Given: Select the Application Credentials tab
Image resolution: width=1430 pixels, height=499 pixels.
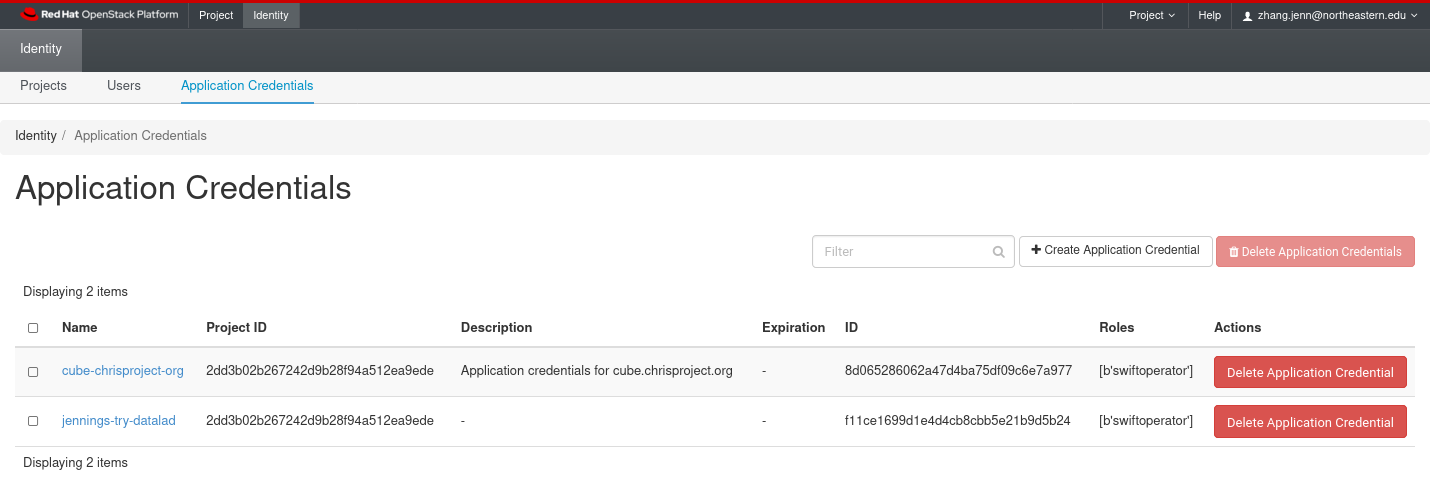Looking at the screenshot, I should [247, 86].
